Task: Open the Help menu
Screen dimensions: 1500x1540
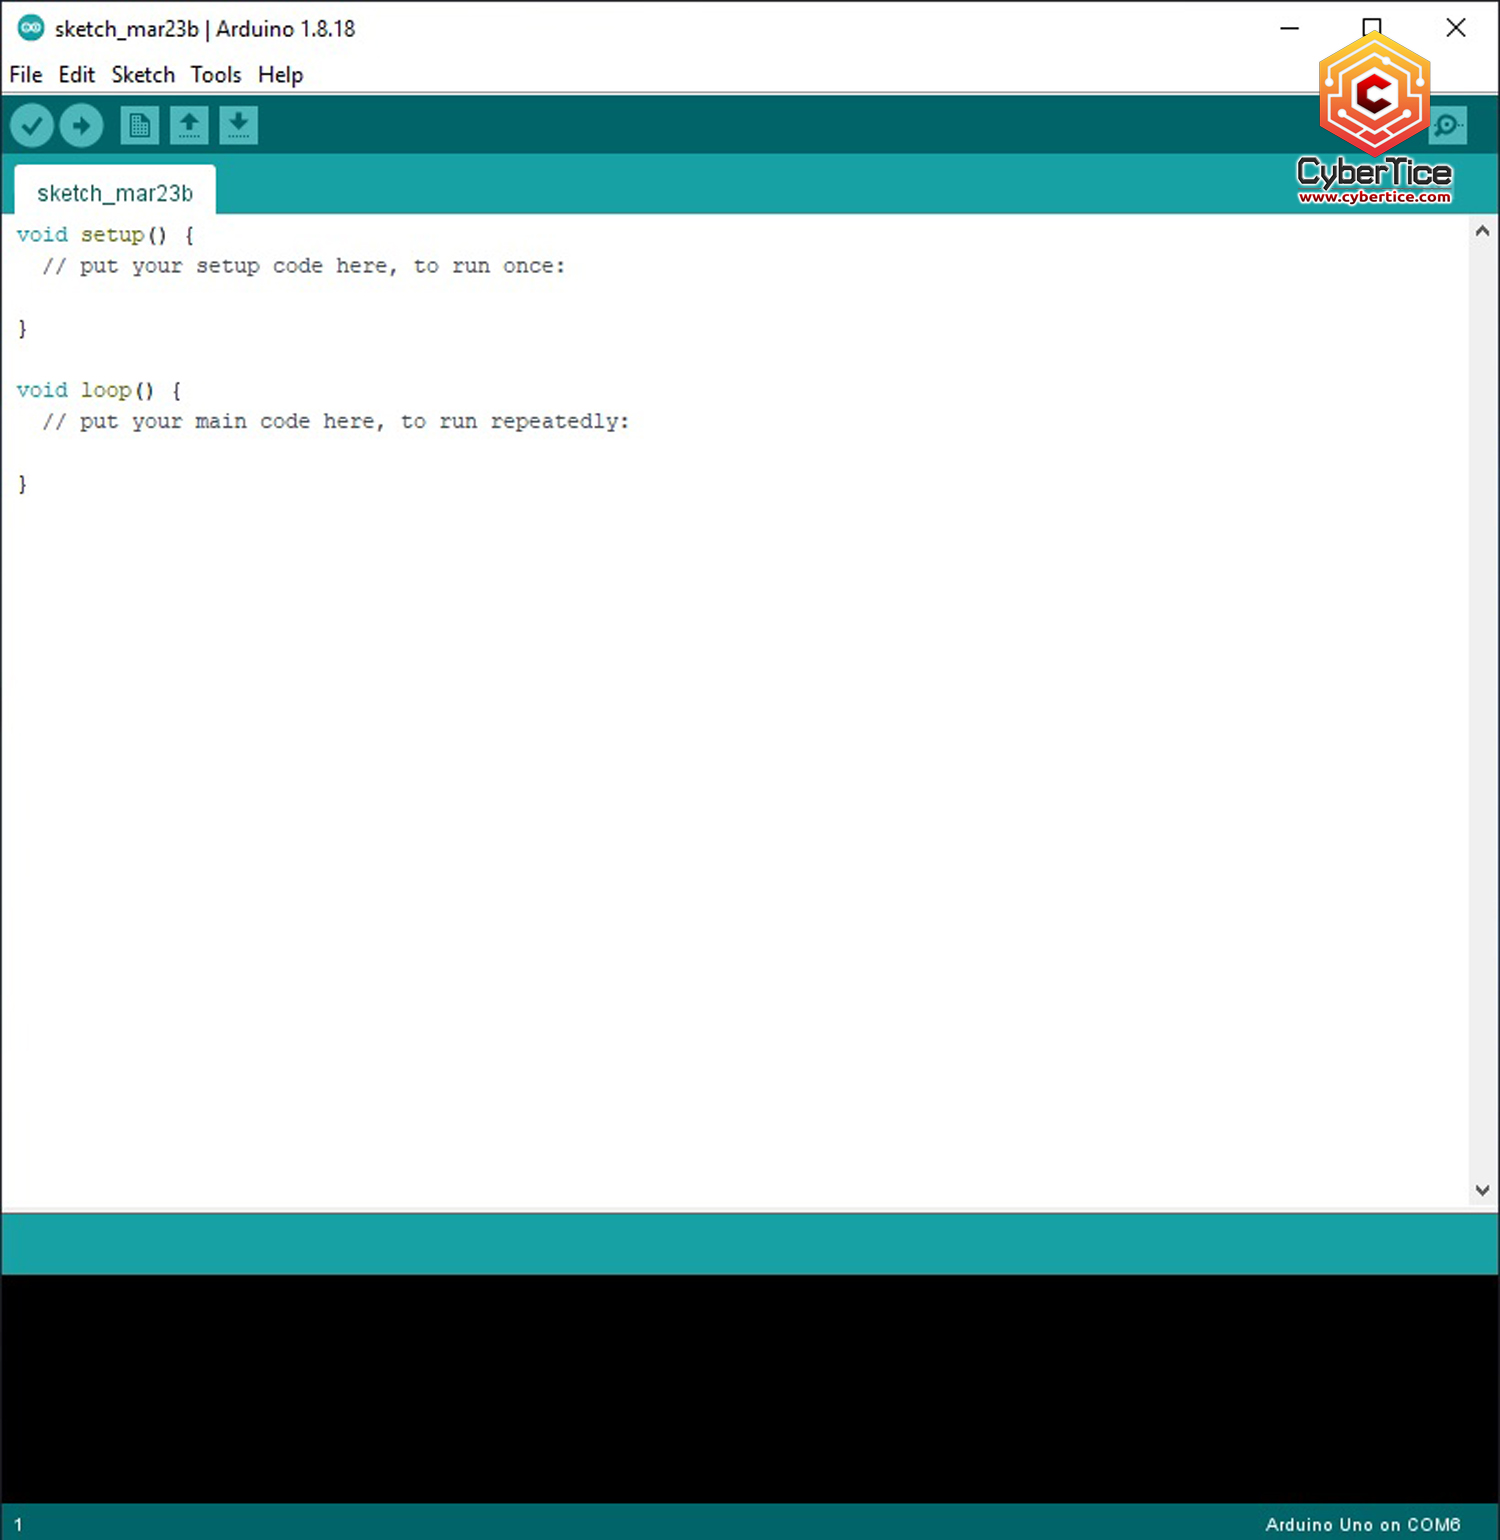Action: [279, 74]
